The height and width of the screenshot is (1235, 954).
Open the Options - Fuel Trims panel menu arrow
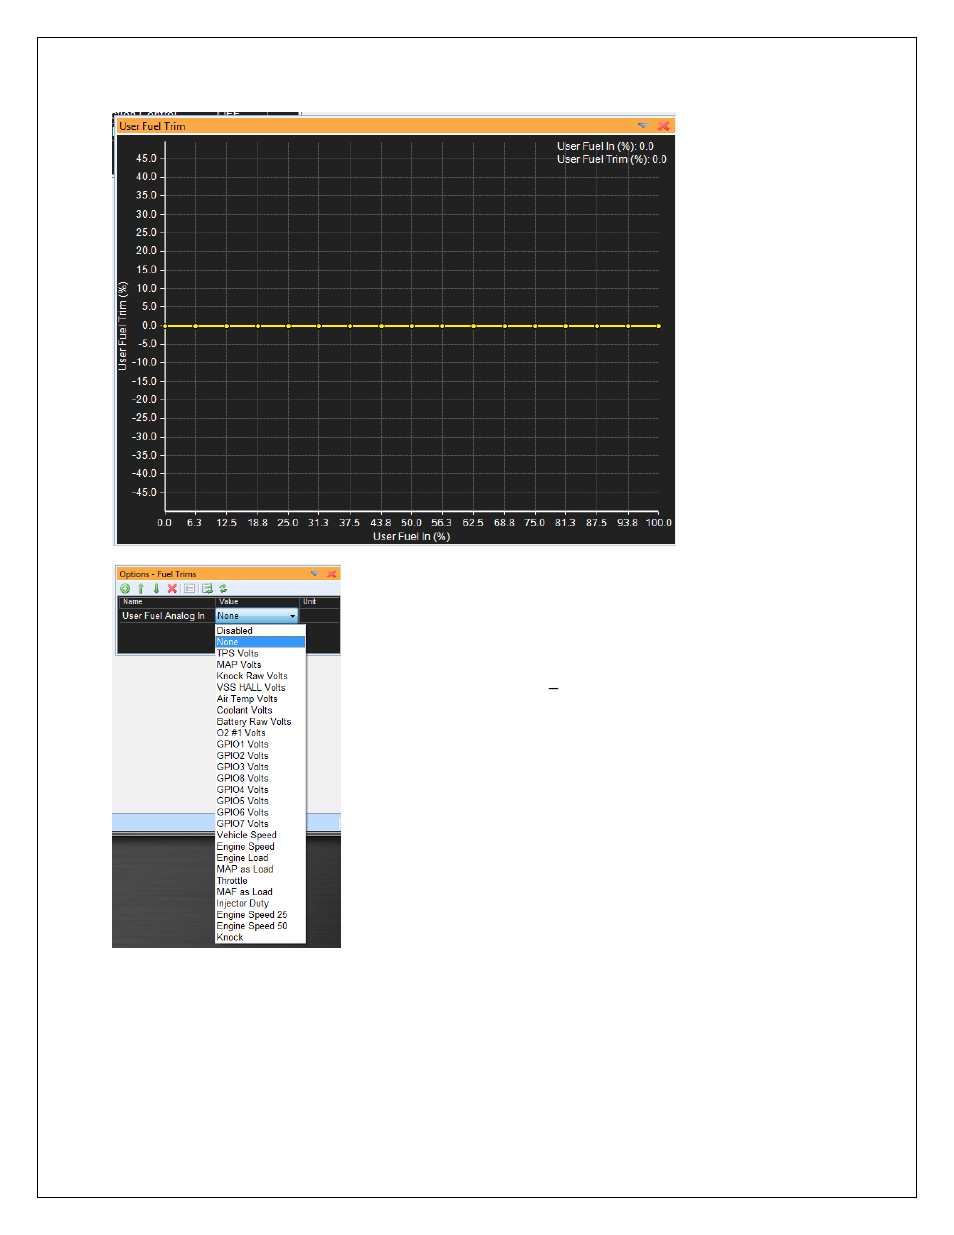(x=314, y=574)
